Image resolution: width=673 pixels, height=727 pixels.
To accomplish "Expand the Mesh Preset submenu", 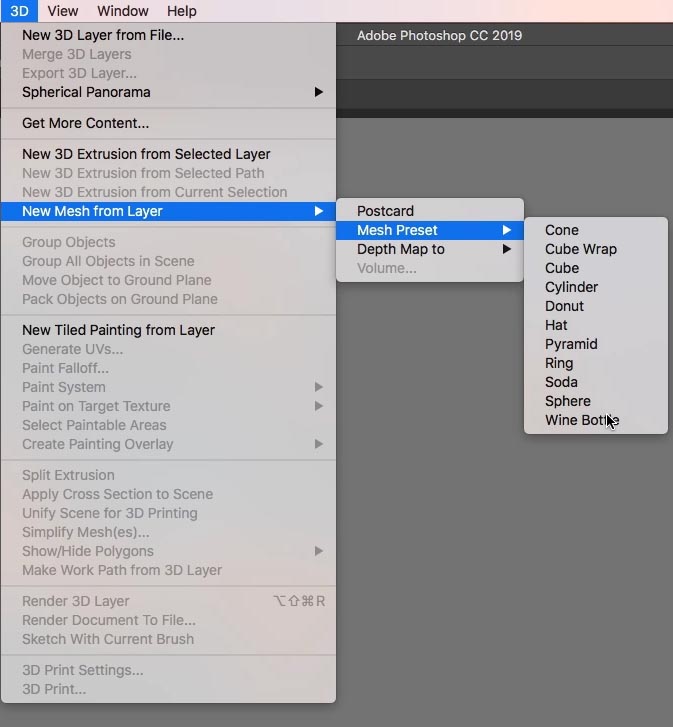I will 430,230.
